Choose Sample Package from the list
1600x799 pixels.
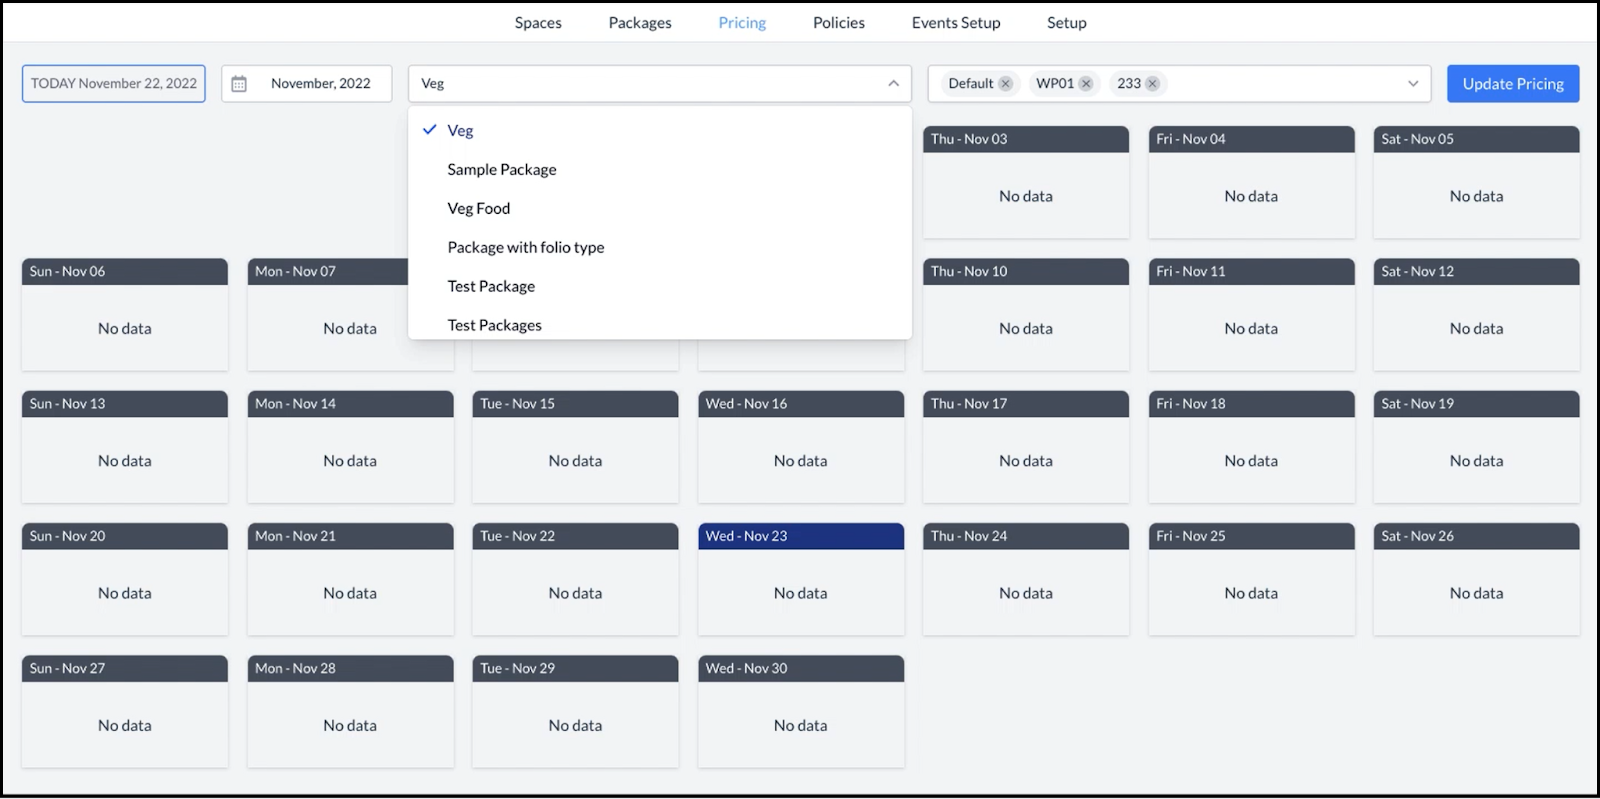pyautogui.click(x=502, y=170)
